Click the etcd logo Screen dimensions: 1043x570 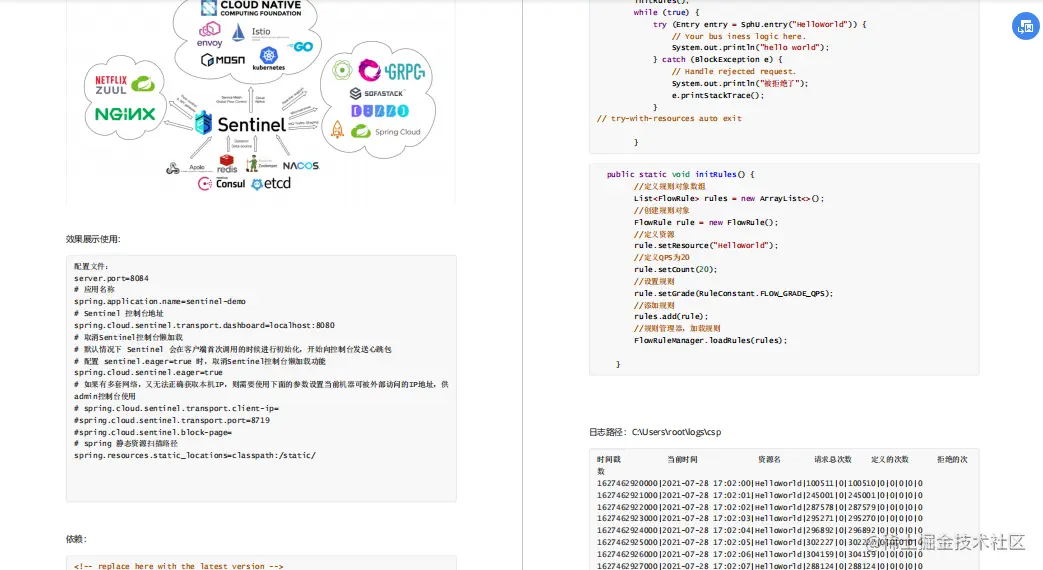[271, 184]
